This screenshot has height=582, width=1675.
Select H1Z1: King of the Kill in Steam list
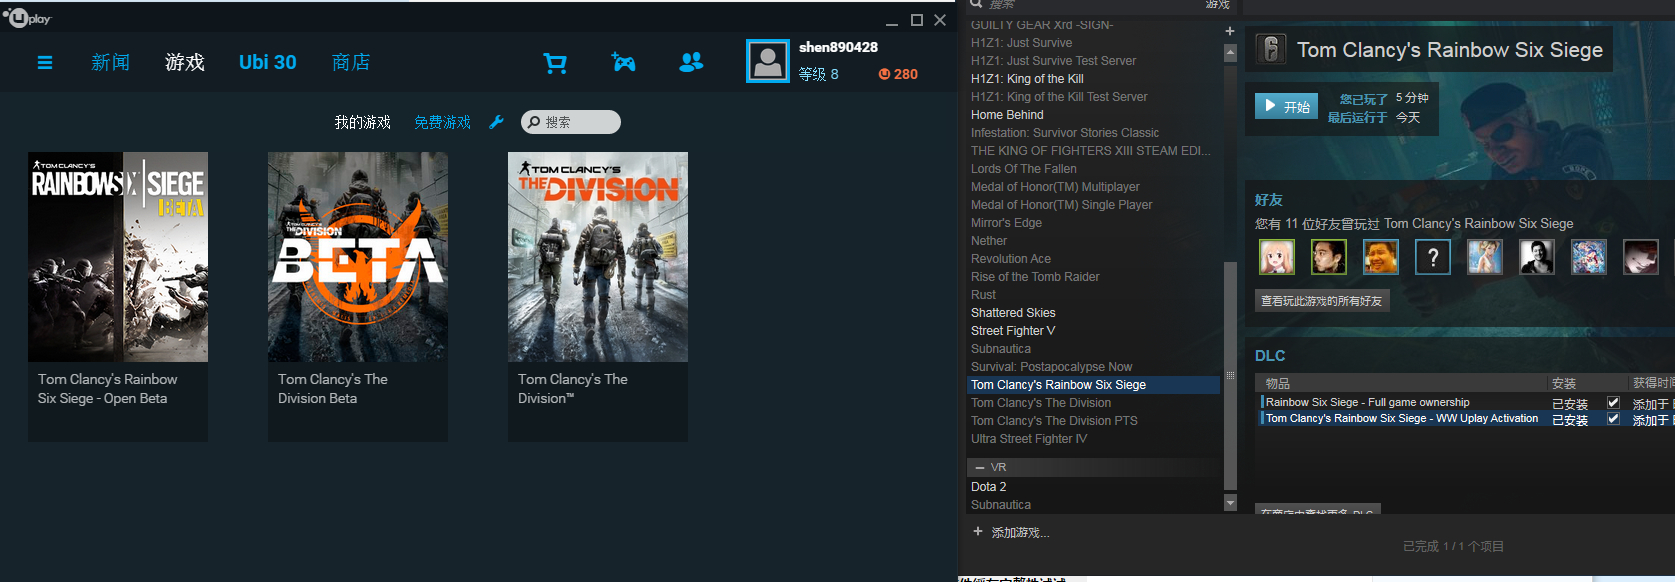pos(1027,79)
